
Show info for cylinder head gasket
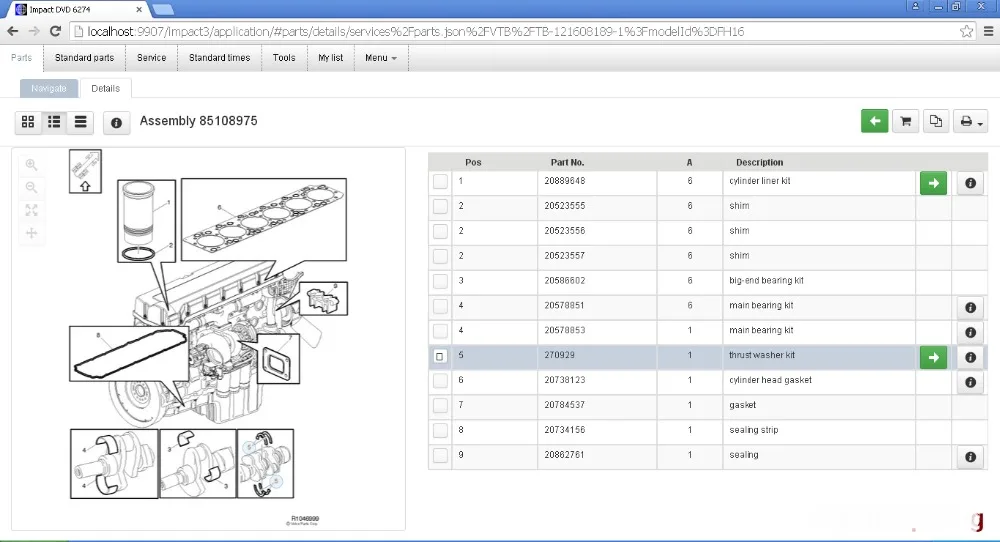(x=970, y=383)
